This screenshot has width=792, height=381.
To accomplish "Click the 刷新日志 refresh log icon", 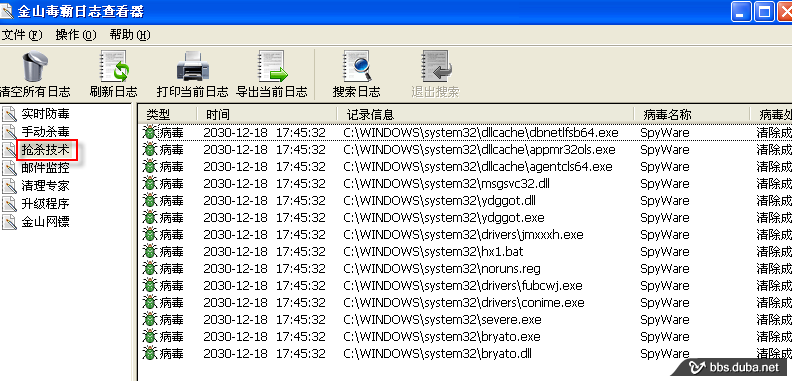I will (114, 66).
